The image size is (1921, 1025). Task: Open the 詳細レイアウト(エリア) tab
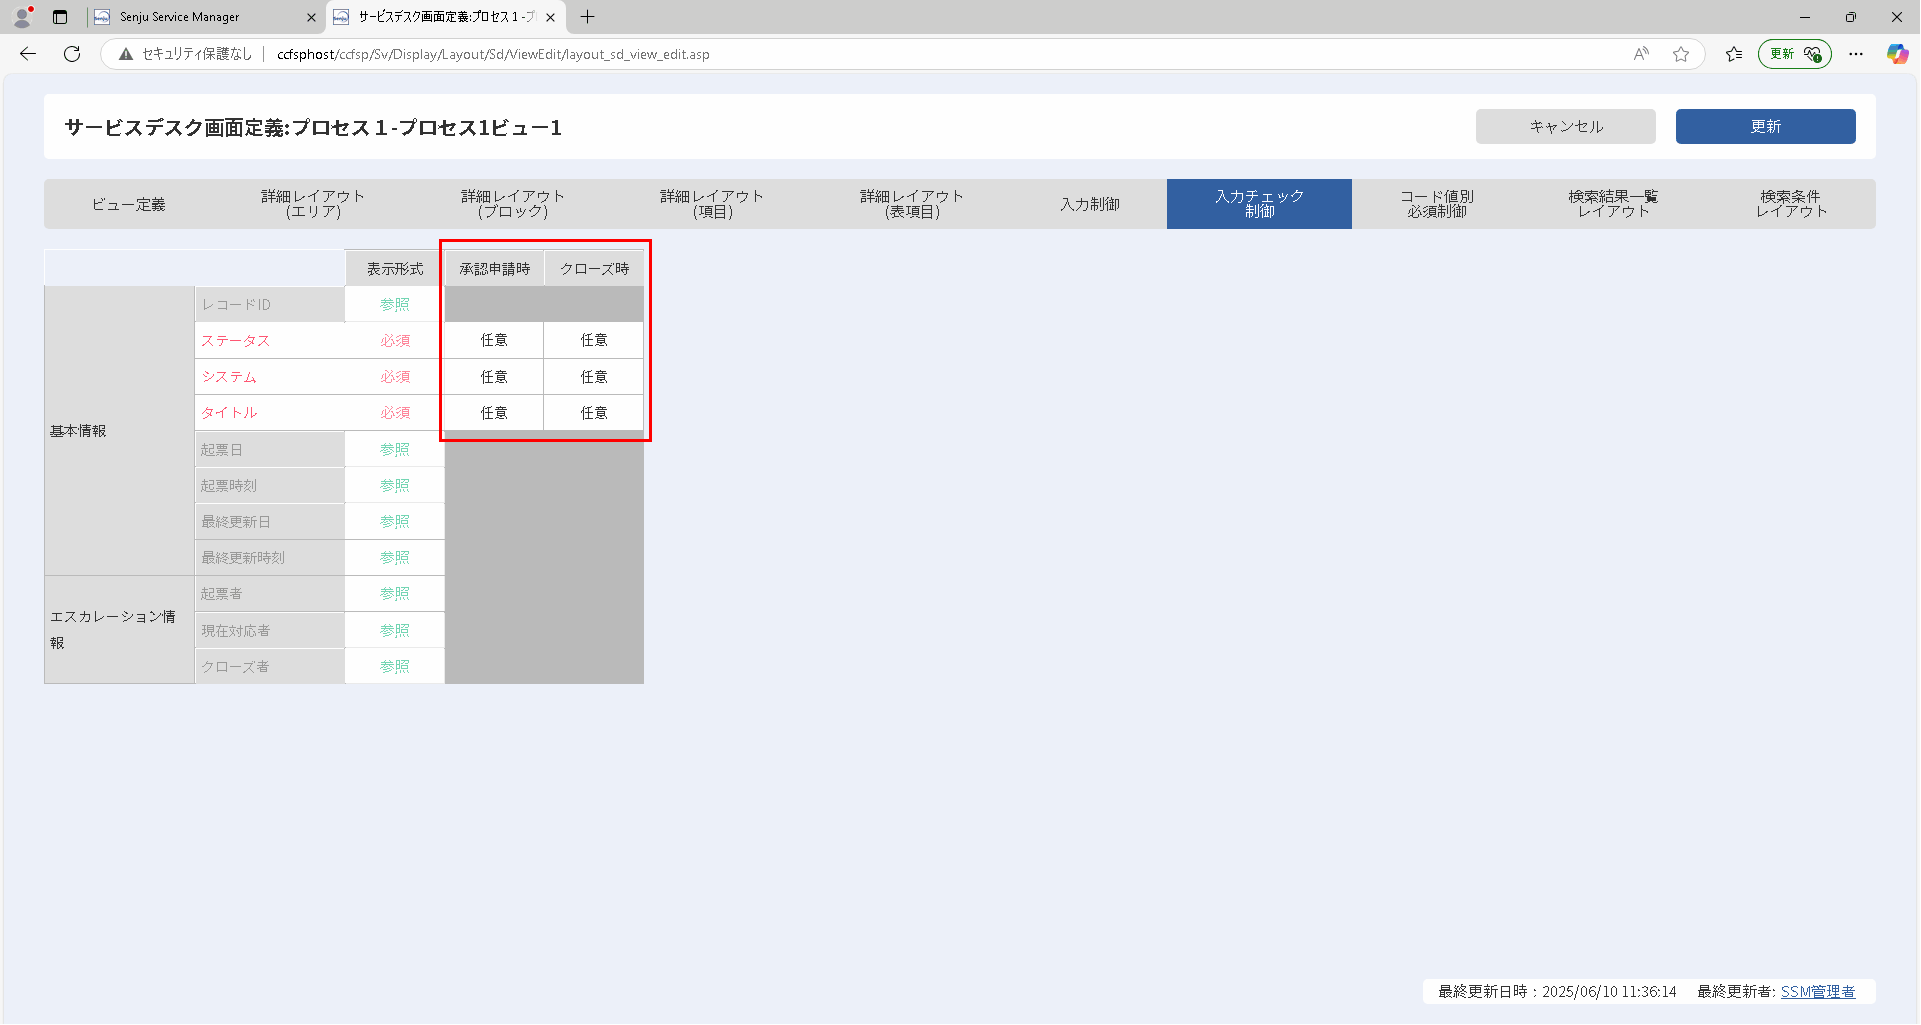pyautogui.click(x=313, y=204)
